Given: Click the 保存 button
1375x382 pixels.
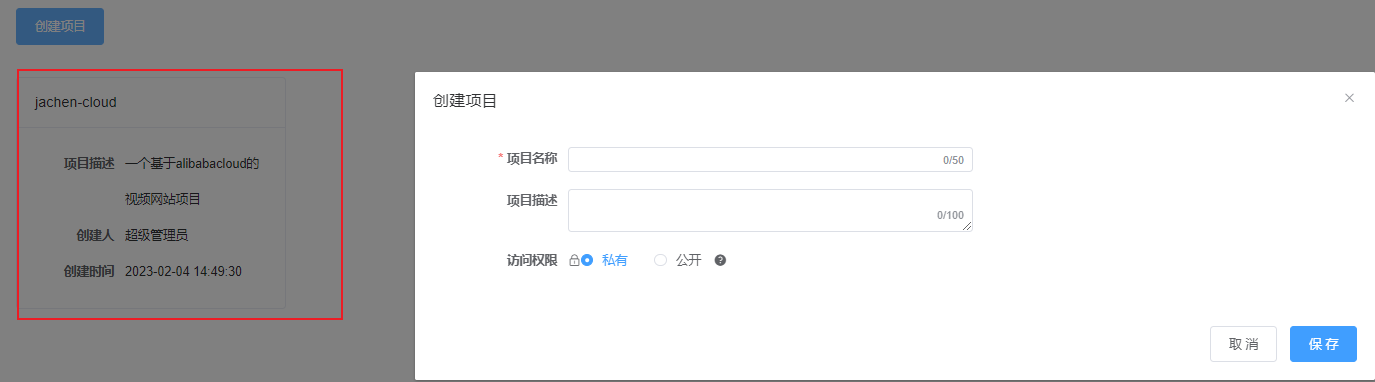Looking at the screenshot, I should tap(1323, 343).
